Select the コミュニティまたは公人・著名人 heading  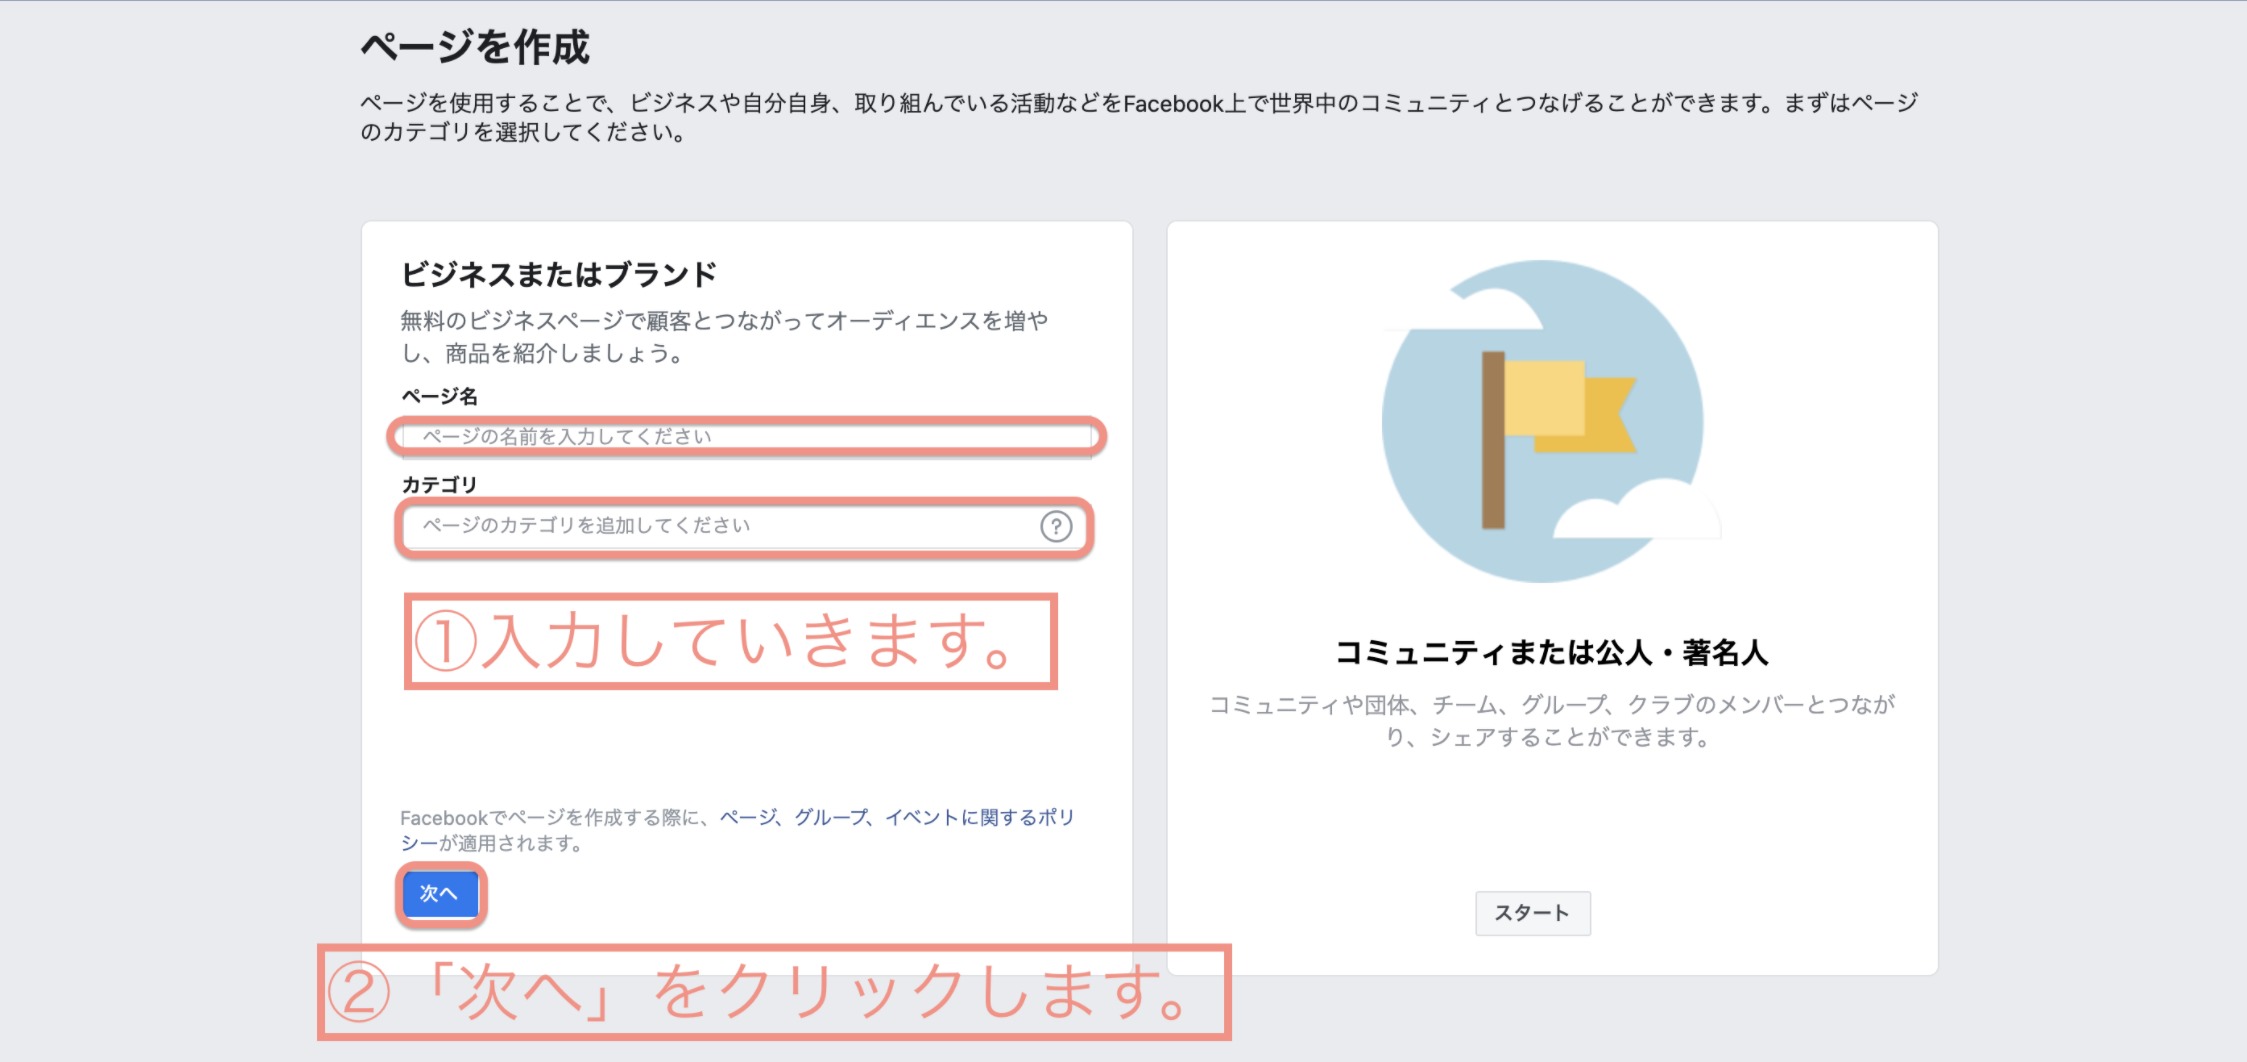pos(1552,653)
